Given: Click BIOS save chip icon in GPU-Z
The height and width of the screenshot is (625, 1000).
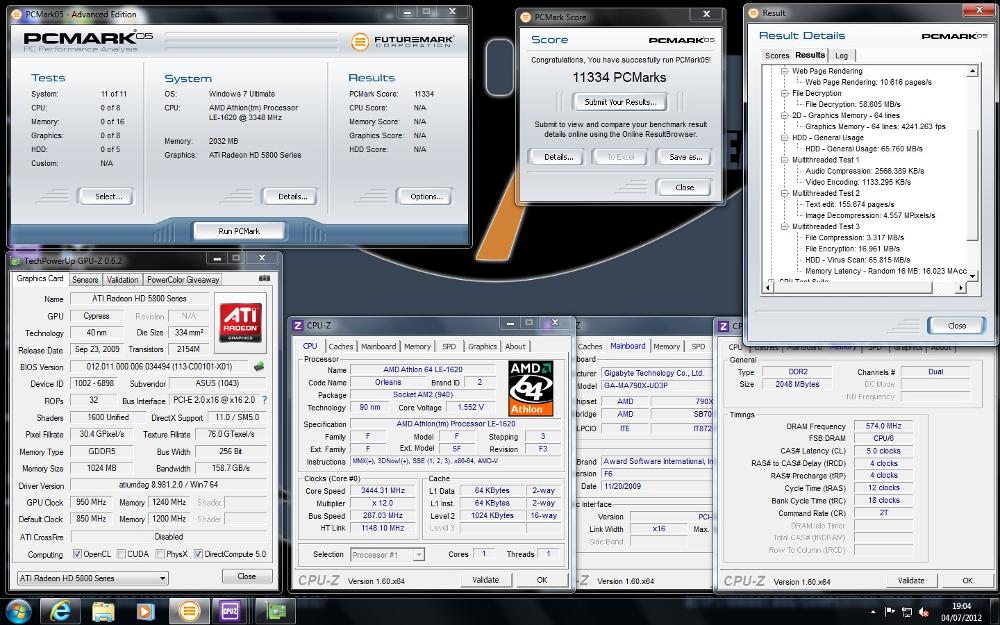Looking at the screenshot, I should (258, 367).
